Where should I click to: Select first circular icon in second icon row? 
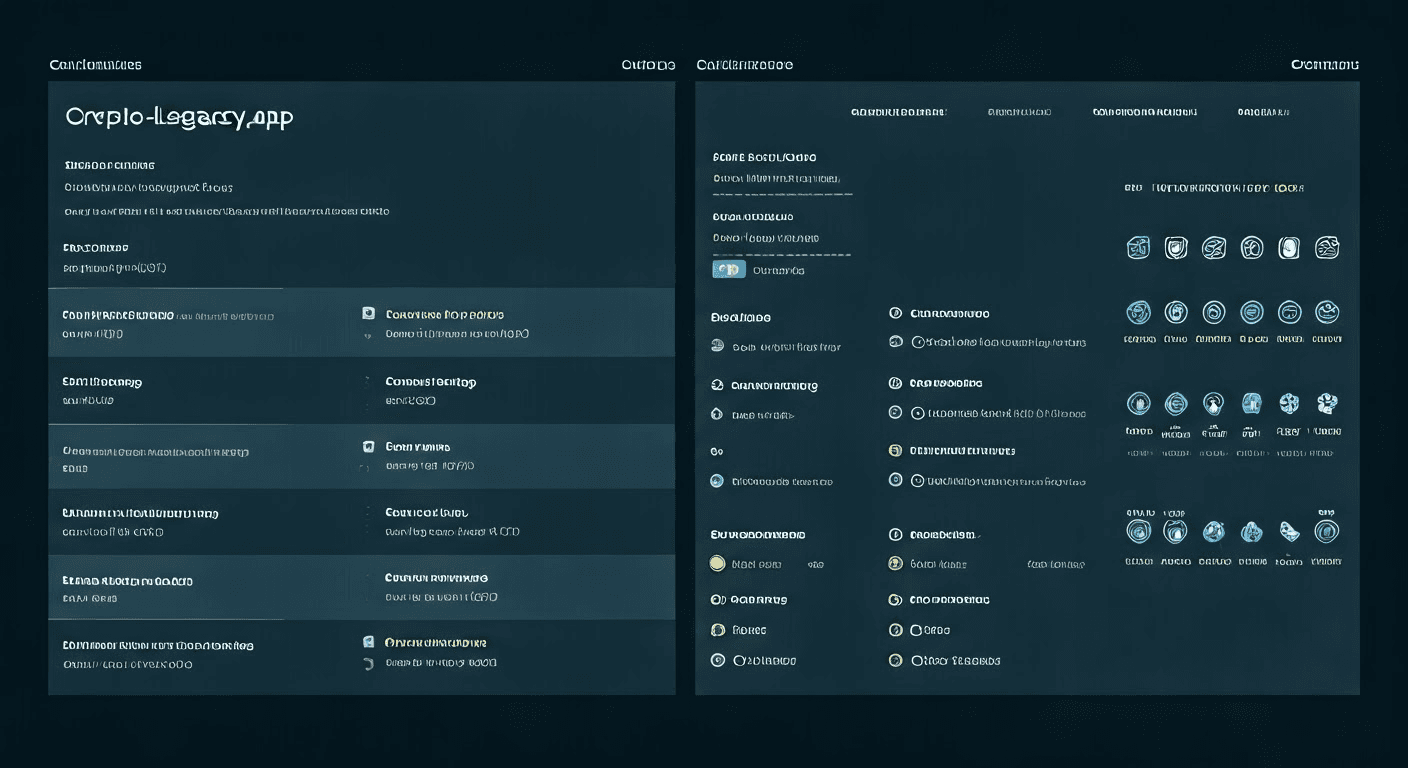click(1138, 313)
